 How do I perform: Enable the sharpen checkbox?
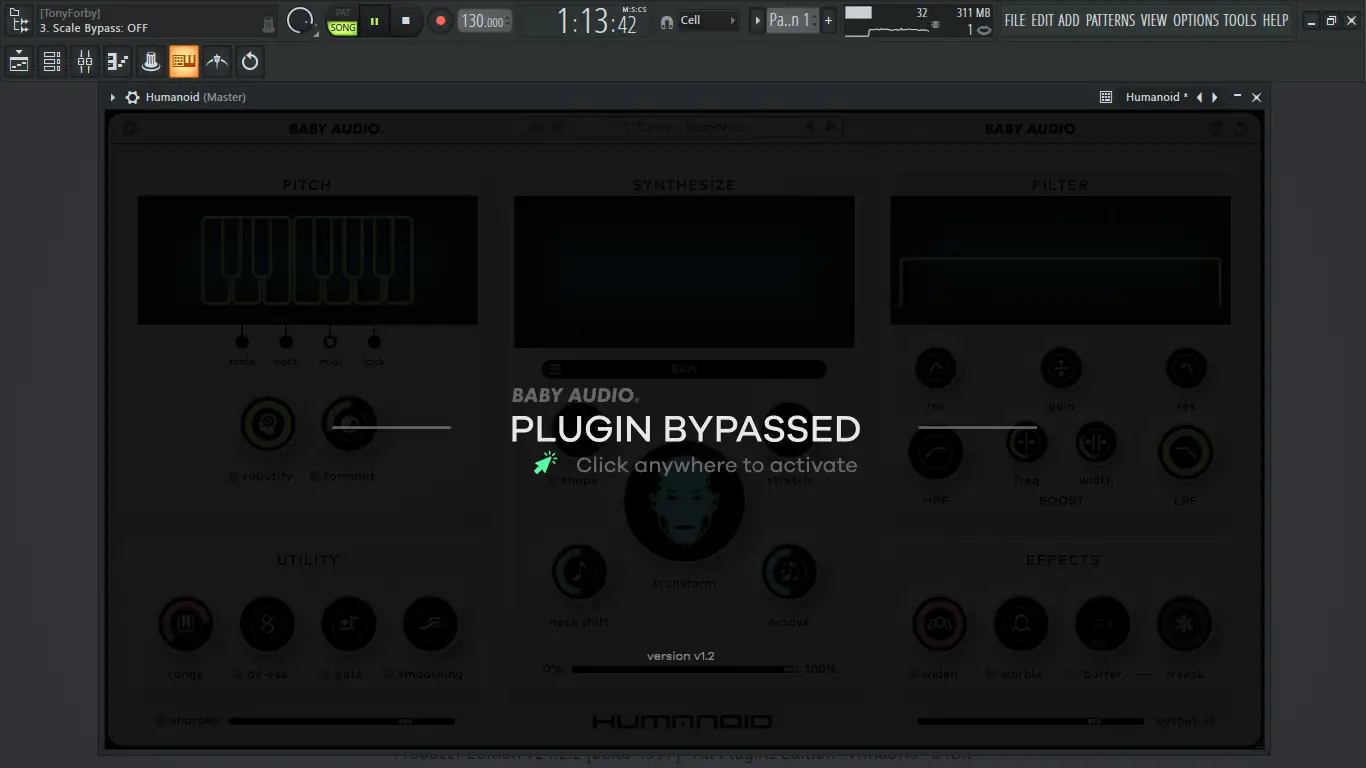click(162, 721)
